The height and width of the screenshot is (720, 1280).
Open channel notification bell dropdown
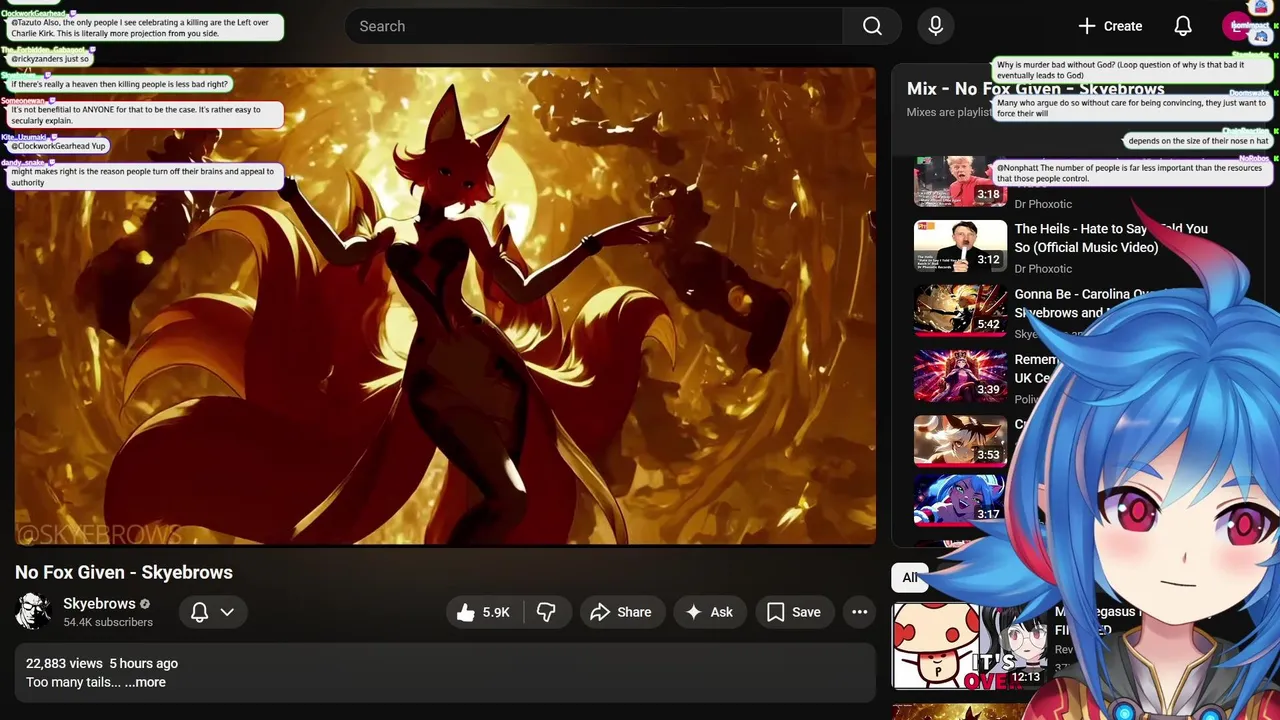tap(213, 612)
